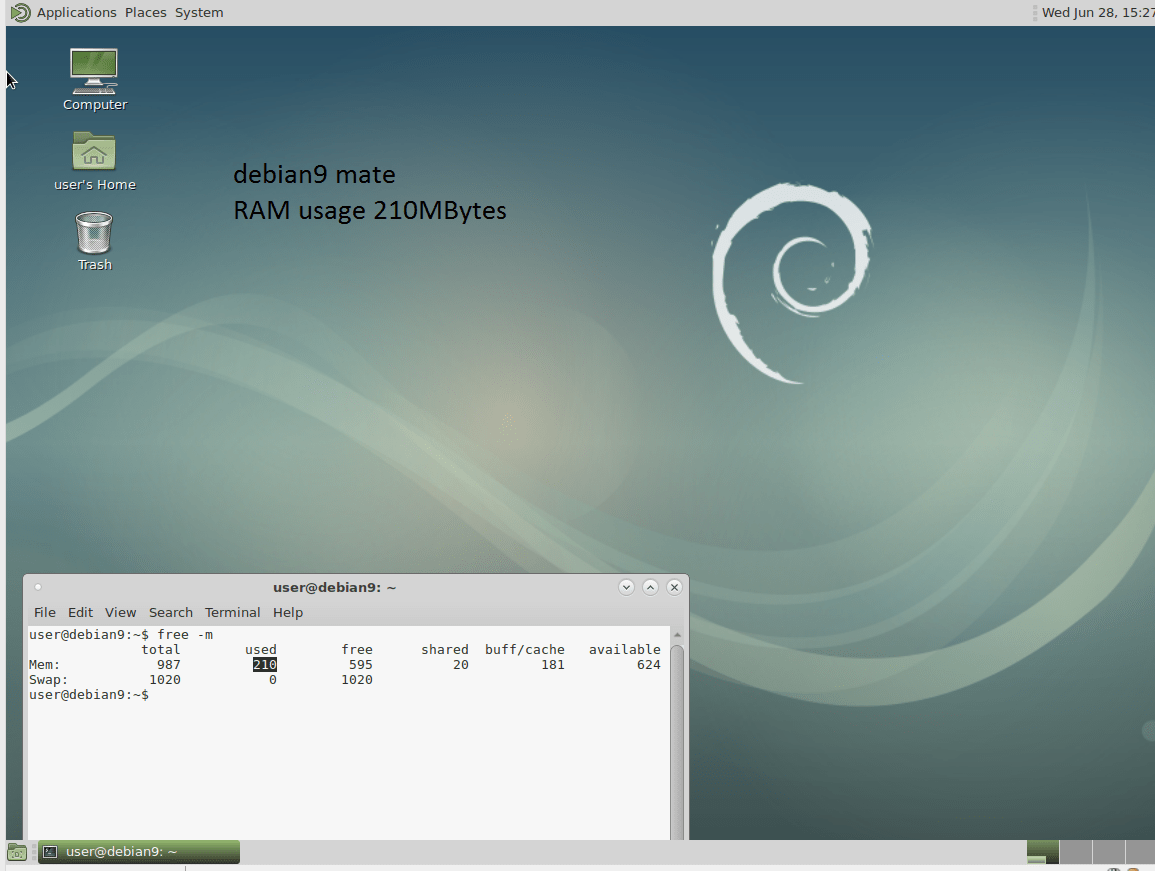Click the terminal vertical scrollbar thumb
This screenshot has height=871, width=1155.
coord(677,741)
